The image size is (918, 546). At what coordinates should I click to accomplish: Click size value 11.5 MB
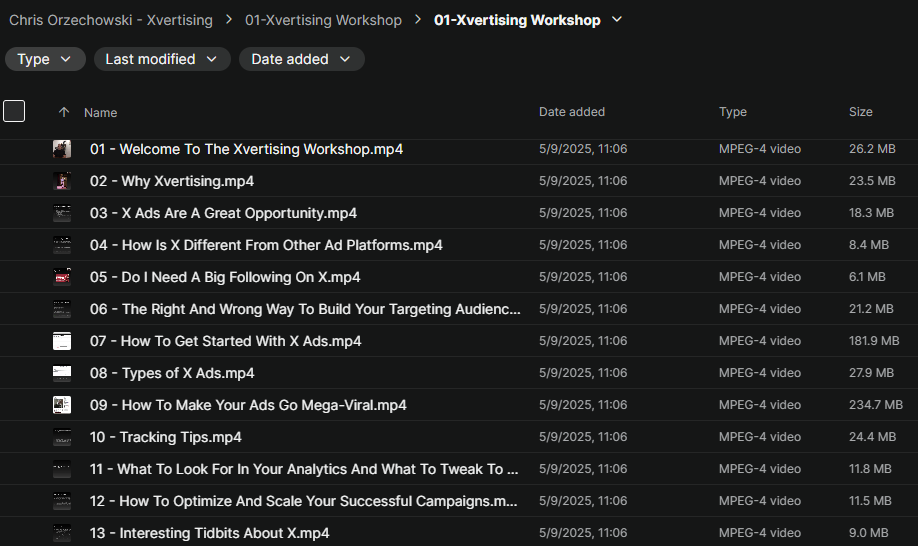(870, 501)
